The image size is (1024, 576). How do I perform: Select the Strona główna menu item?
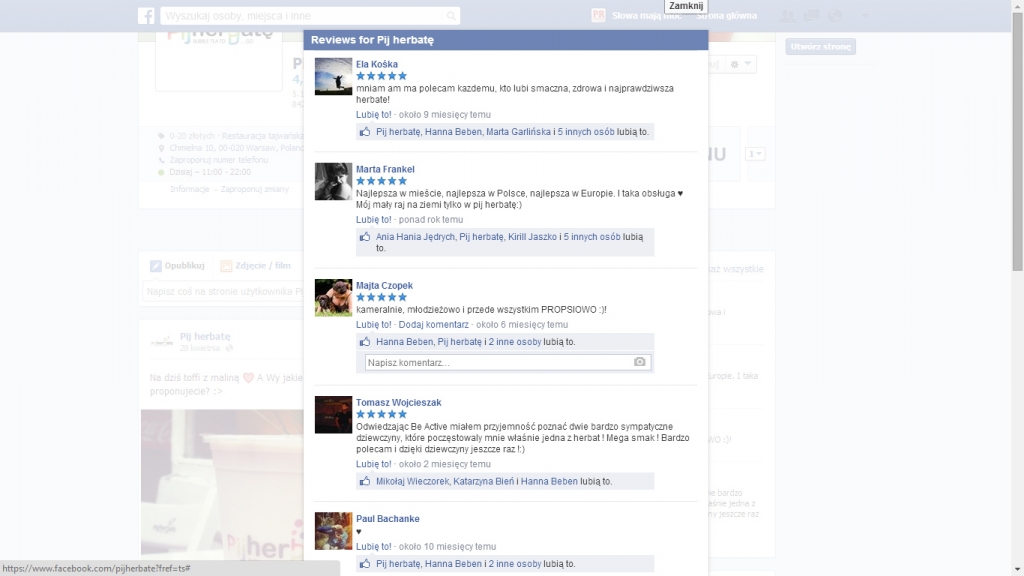point(727,16)
